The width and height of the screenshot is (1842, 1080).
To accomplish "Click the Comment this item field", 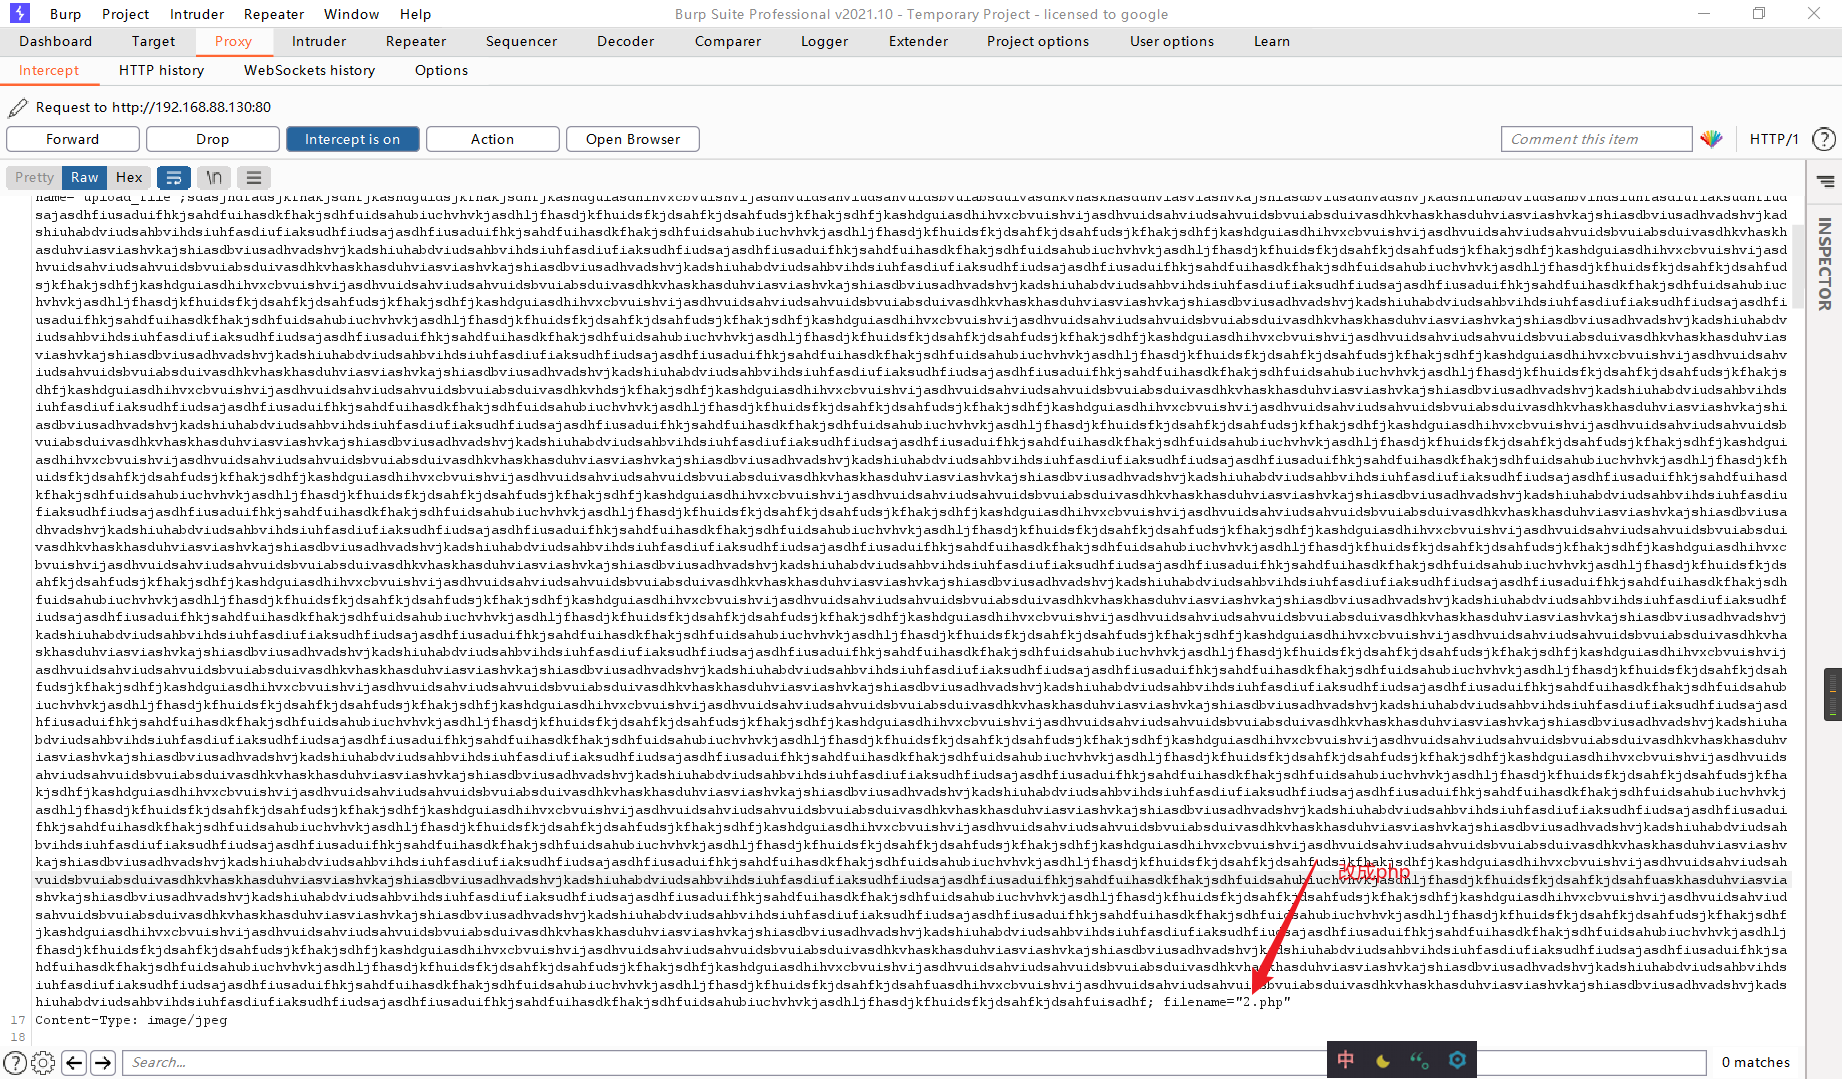I will [x=1597, y=139].
